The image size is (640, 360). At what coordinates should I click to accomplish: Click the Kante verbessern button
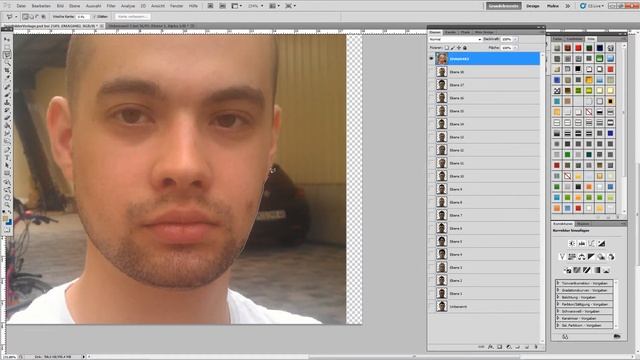pos(133,17)
